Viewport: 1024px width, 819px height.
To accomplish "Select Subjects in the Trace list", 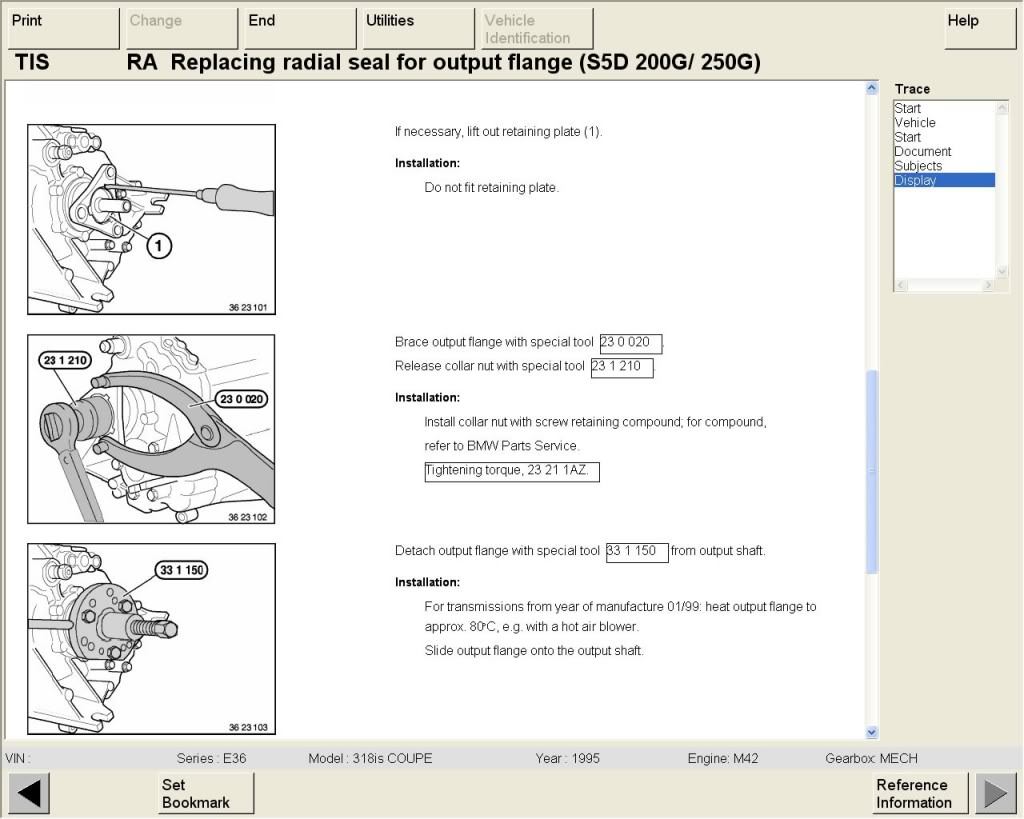I will [918, 166].
